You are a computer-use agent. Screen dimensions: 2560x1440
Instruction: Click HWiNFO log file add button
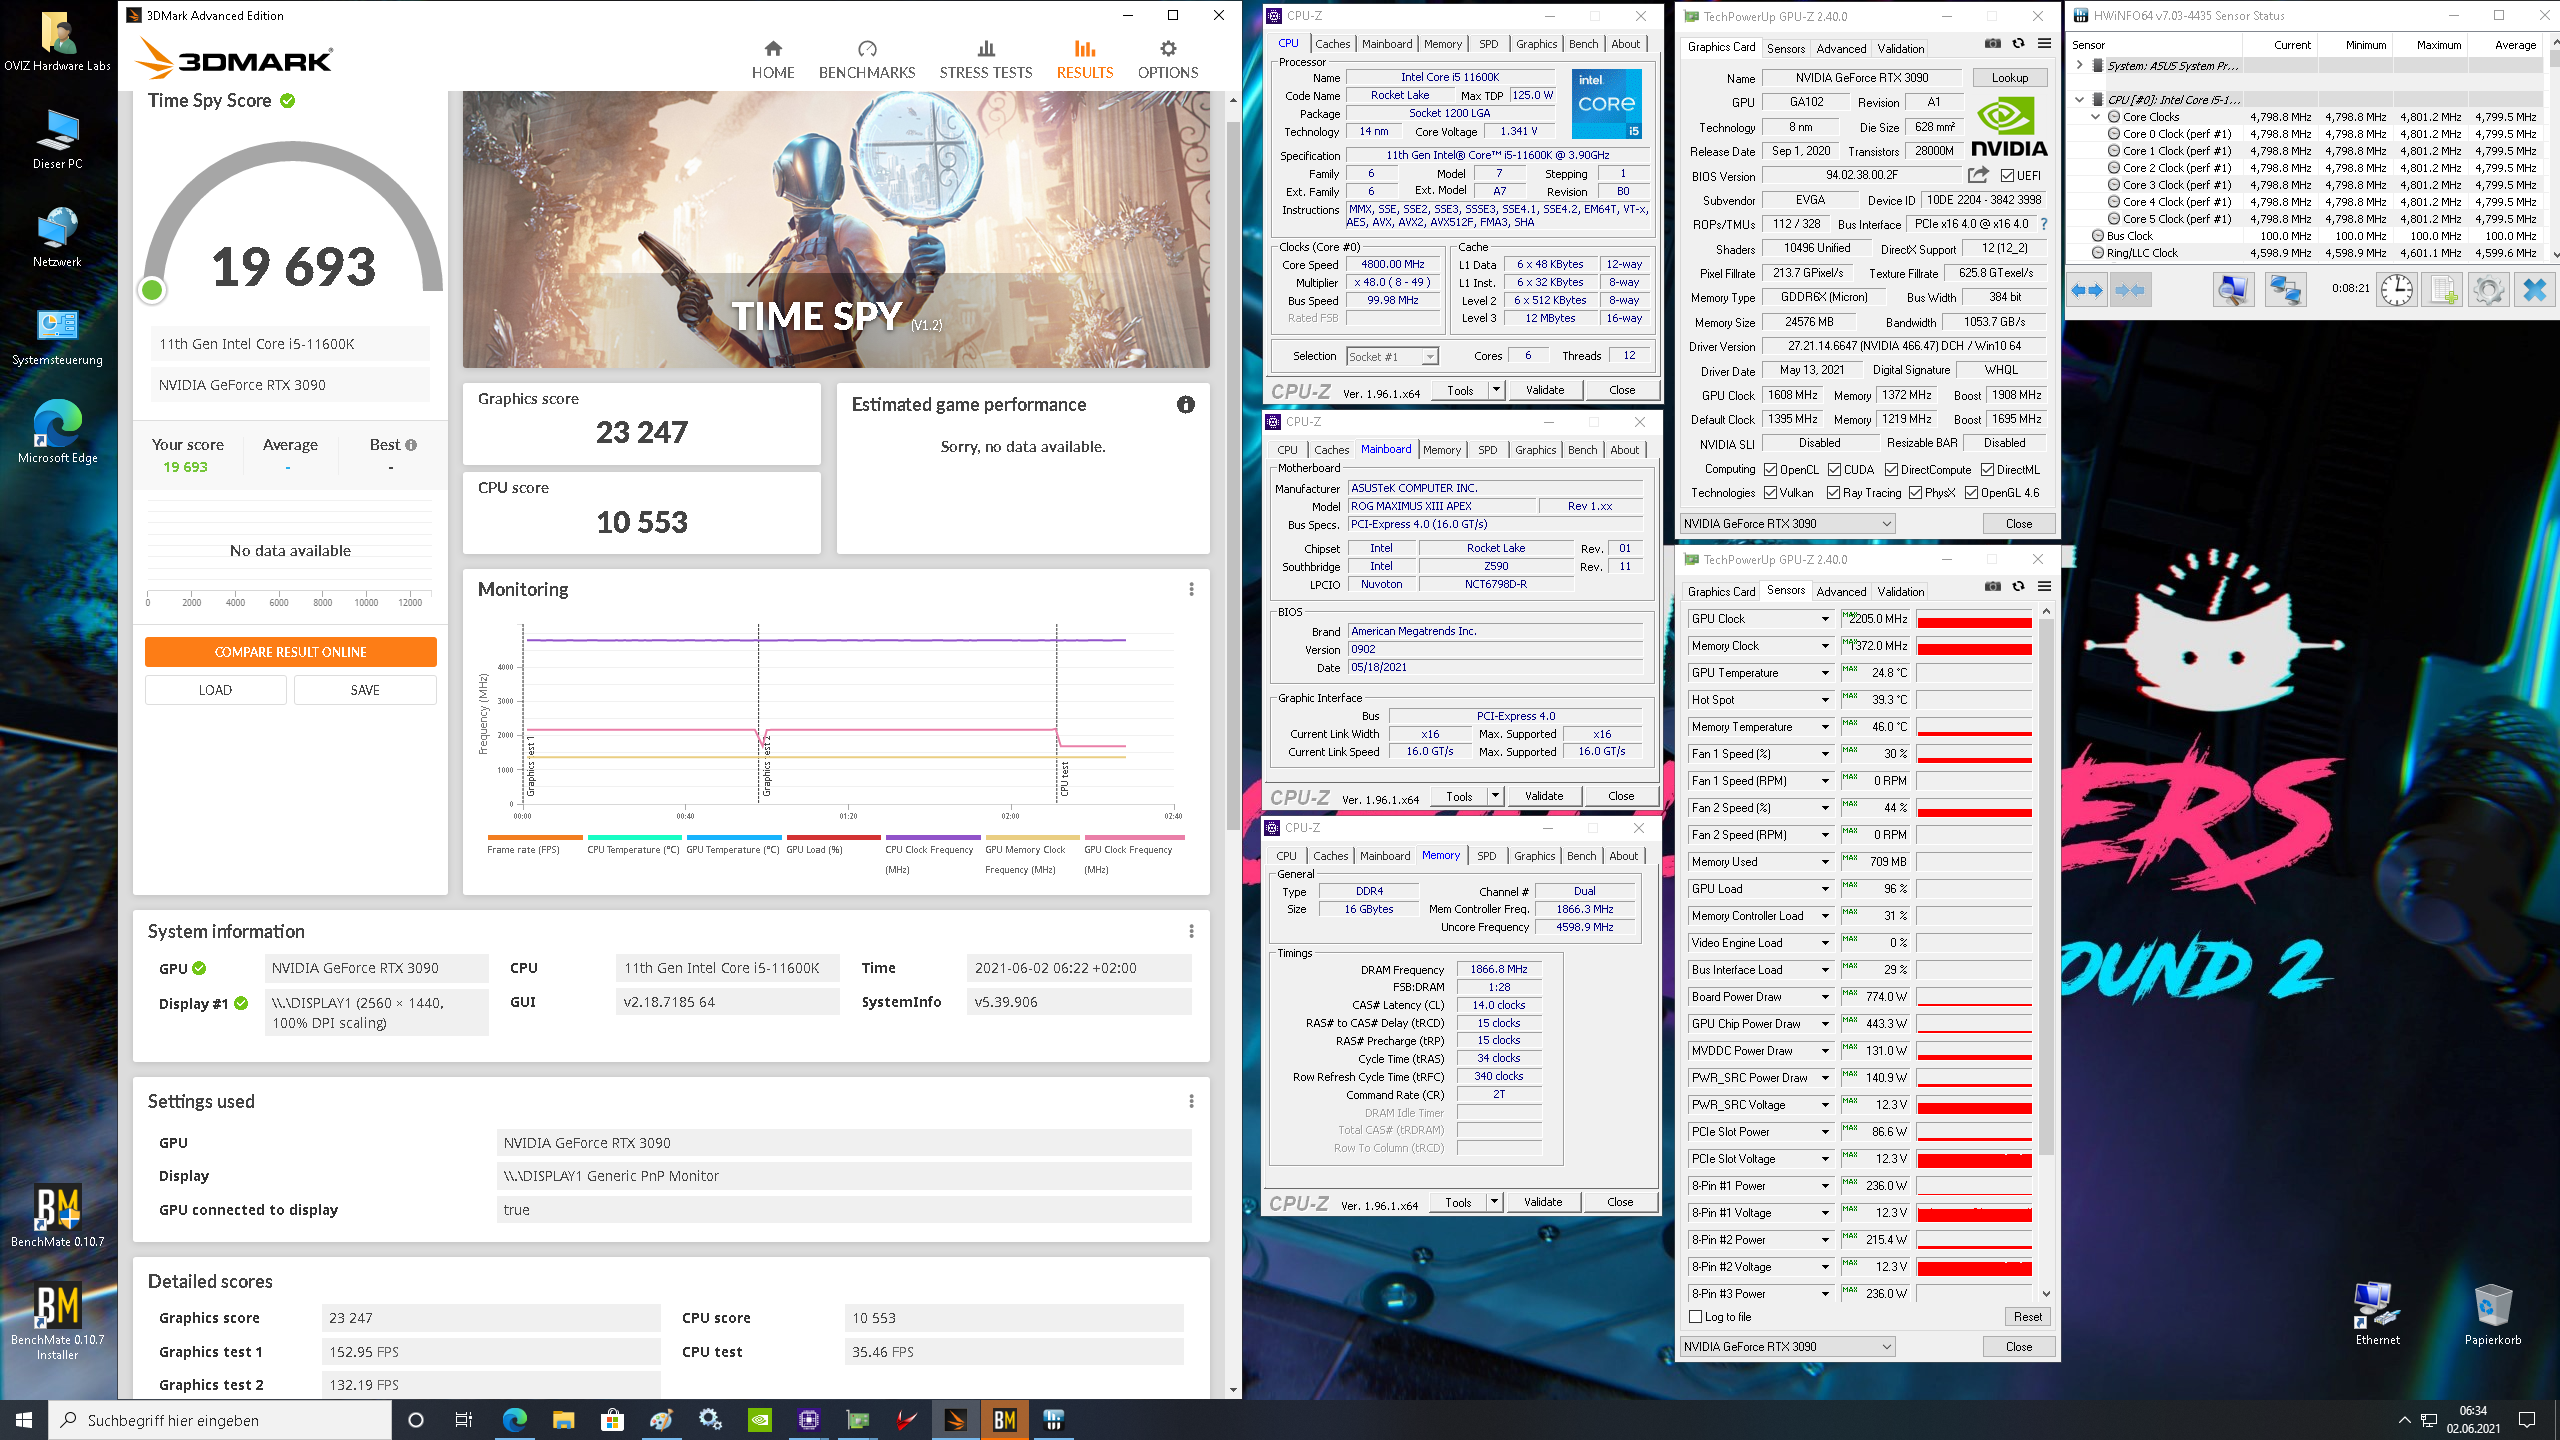pos(2443,290)
